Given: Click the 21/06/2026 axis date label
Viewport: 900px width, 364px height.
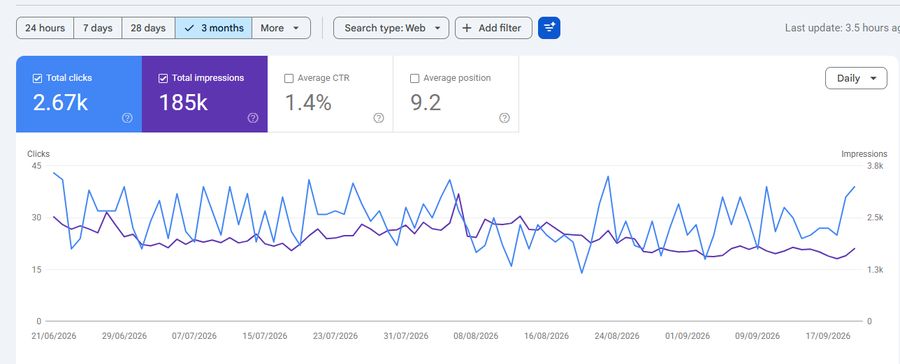Looking at the screenshot, I should [54, 336].
